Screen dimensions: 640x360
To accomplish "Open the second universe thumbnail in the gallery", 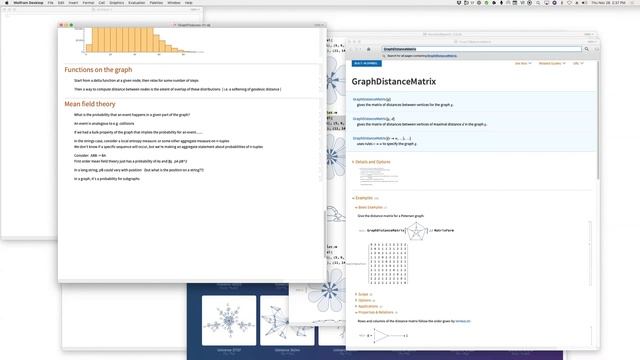I will [x=287, y=320].
